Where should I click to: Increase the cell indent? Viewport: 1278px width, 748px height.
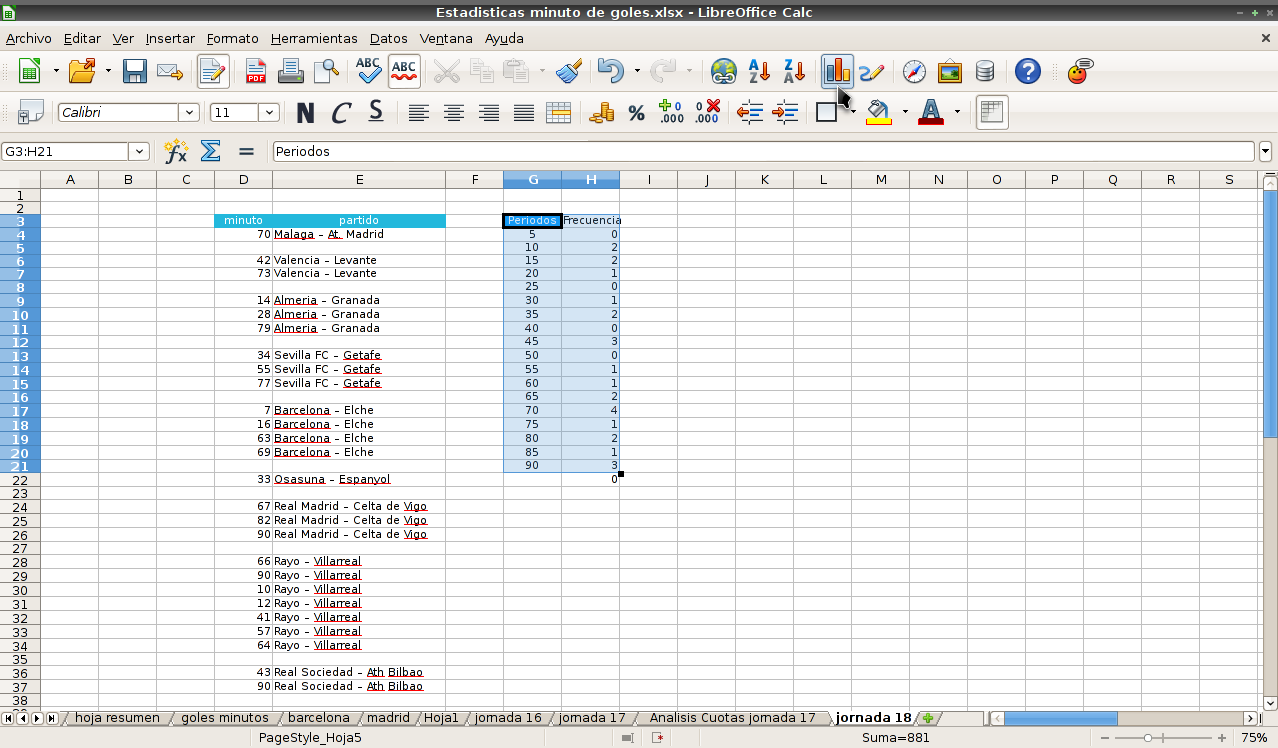point(785,113)
